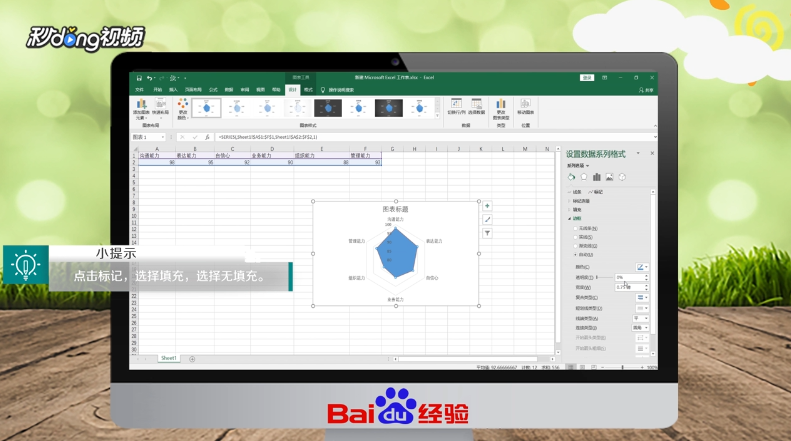The width and height of the screenshot is (791, 441).
Task: Click the chart styles brush button
Action: [487, 219]
